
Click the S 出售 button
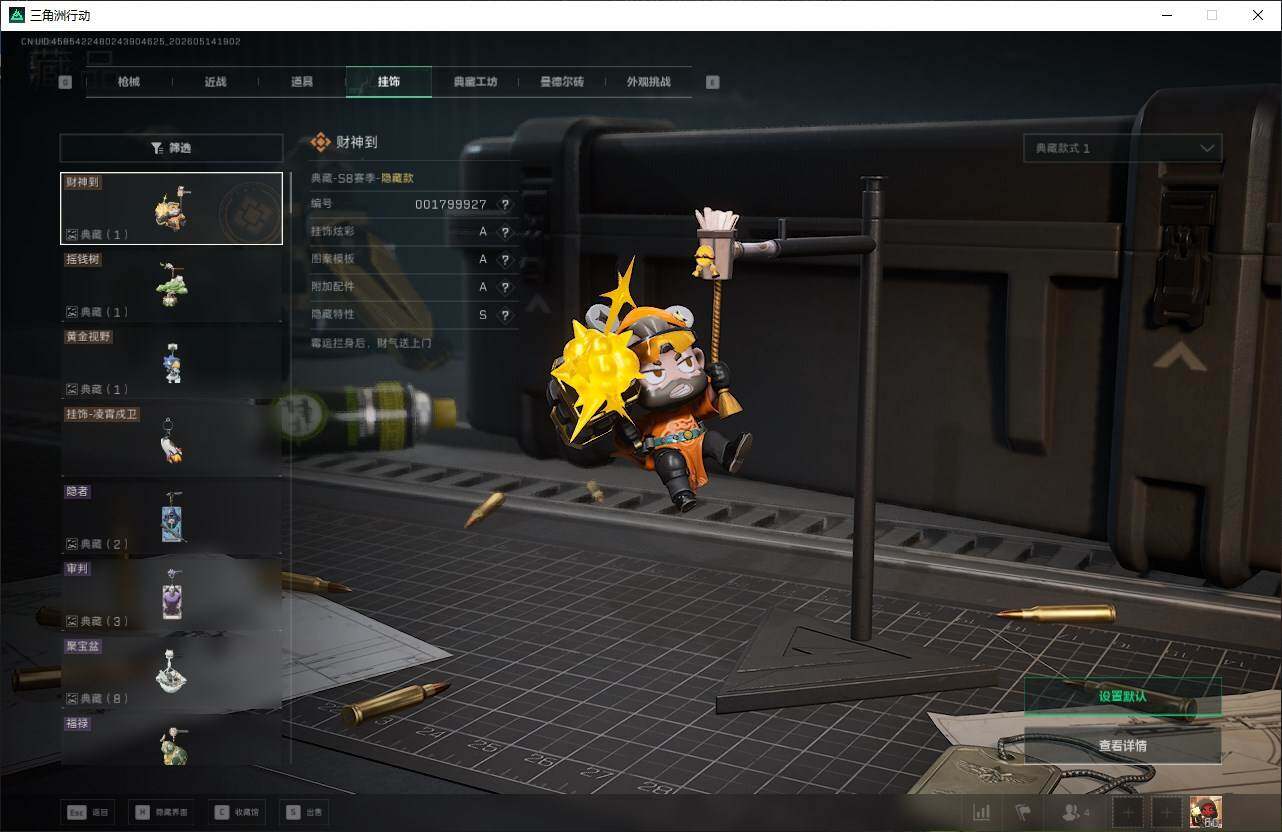coord(304,812)
